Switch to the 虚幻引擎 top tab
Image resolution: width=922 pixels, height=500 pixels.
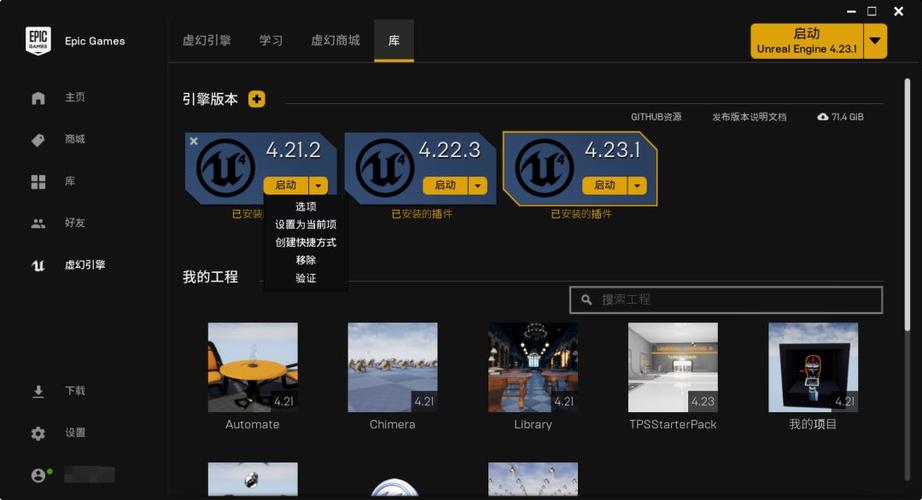coord(206,41)
